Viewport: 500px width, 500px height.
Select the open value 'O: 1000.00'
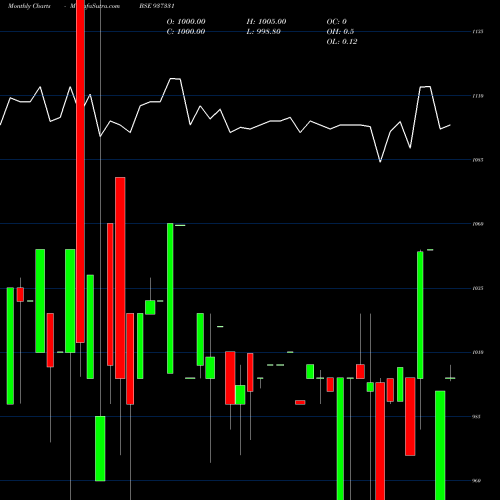click(186, 22)
